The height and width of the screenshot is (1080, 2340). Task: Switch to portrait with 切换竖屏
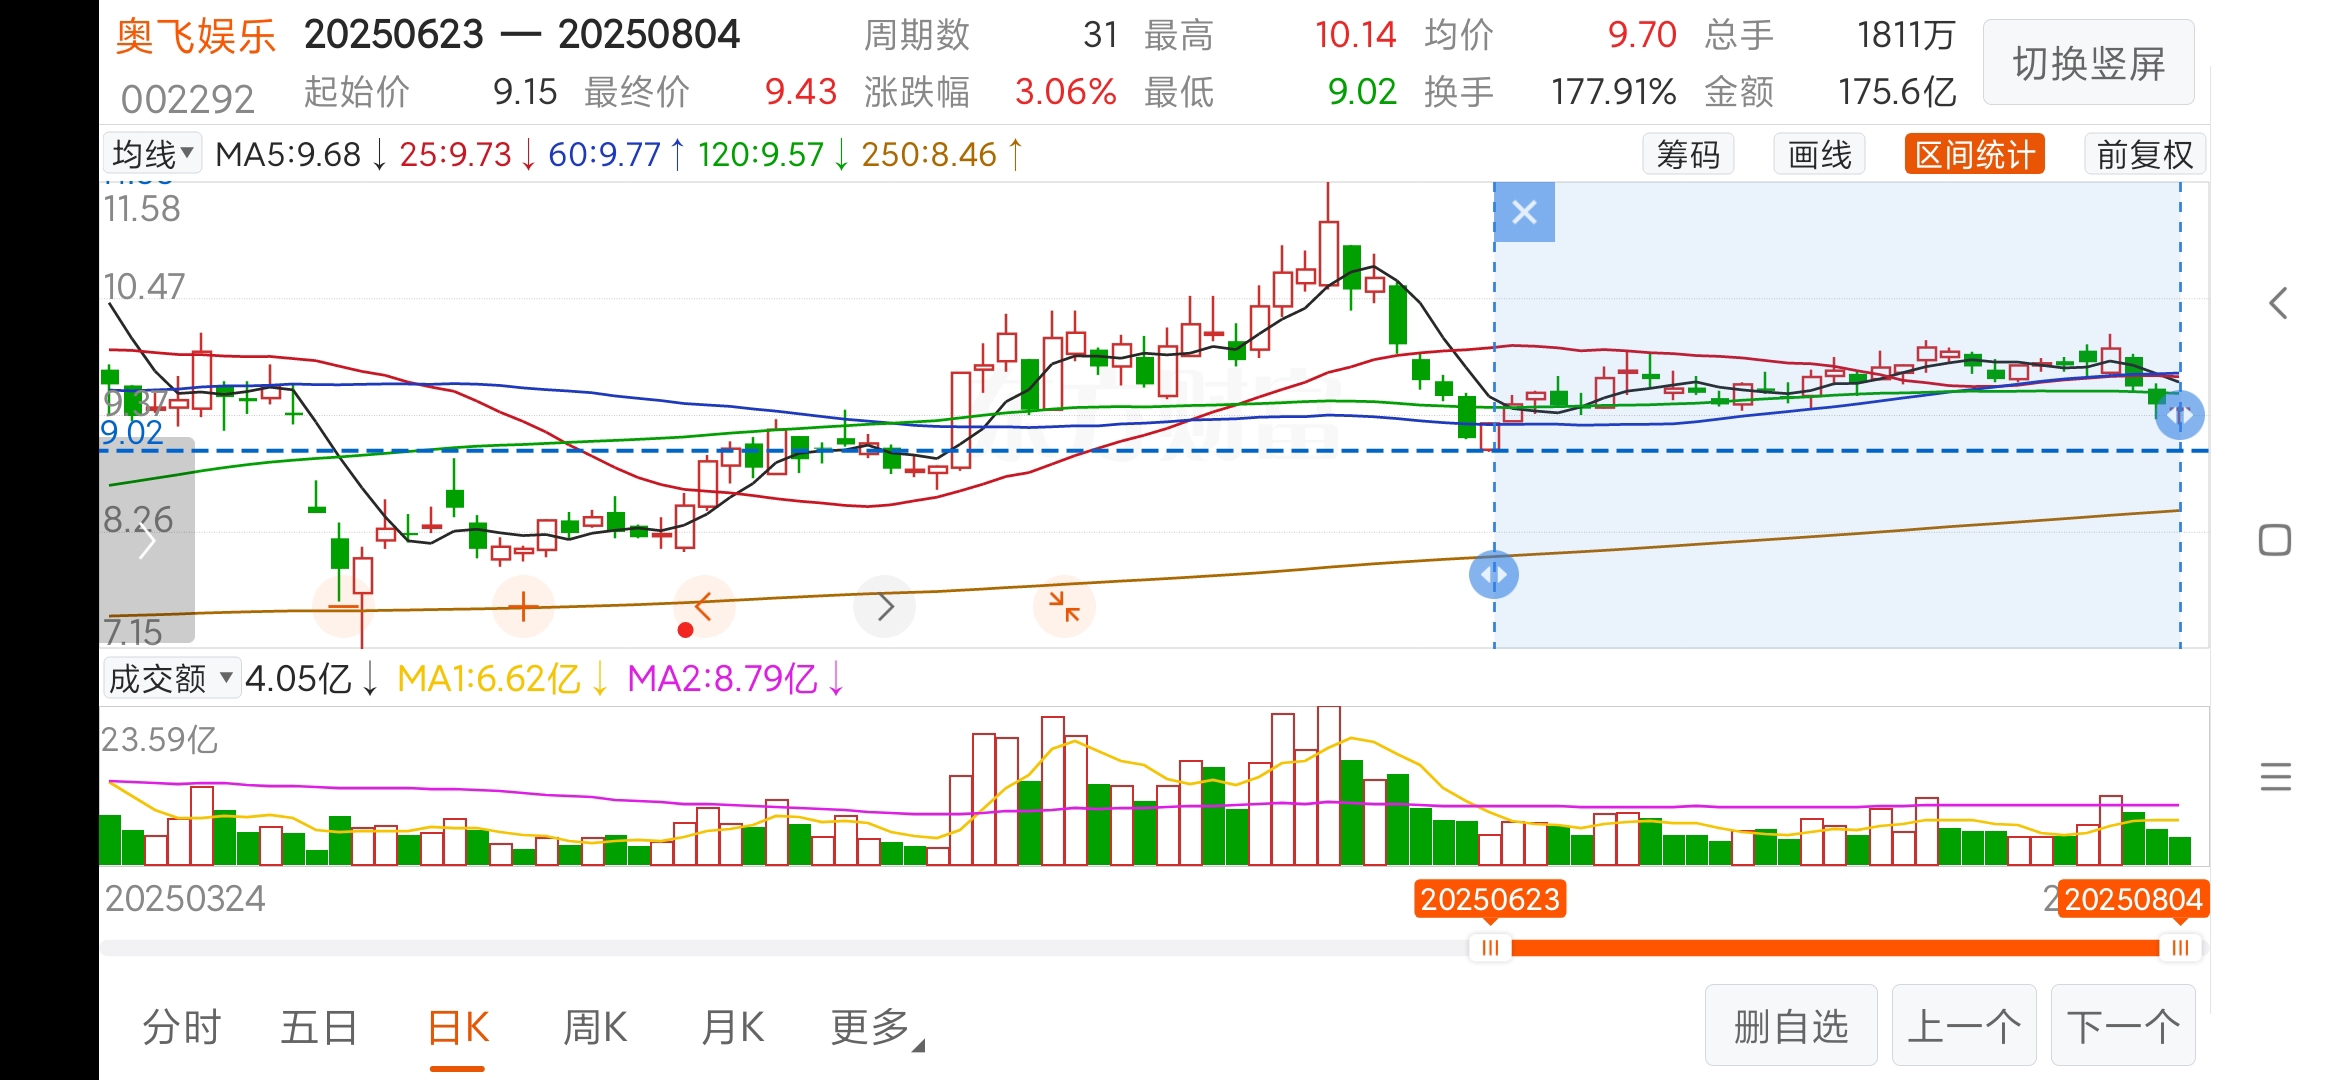(2088, 63)
